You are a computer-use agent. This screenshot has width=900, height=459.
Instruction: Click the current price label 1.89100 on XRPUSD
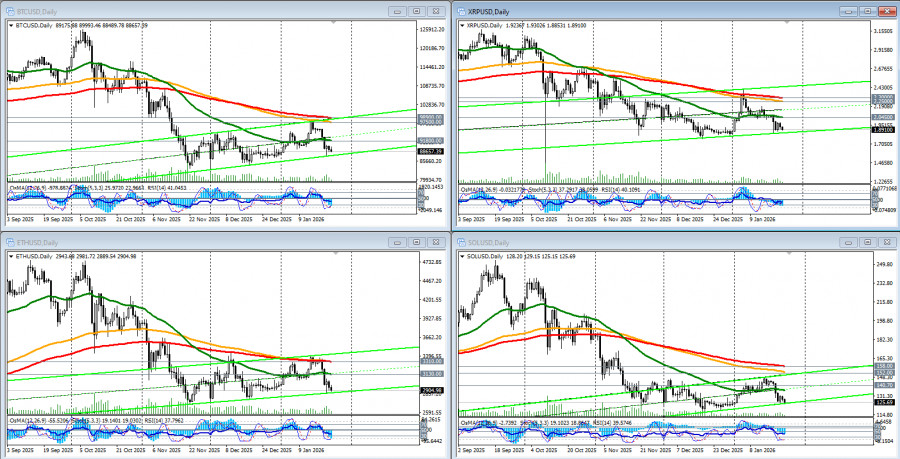(x=882, y=130)
